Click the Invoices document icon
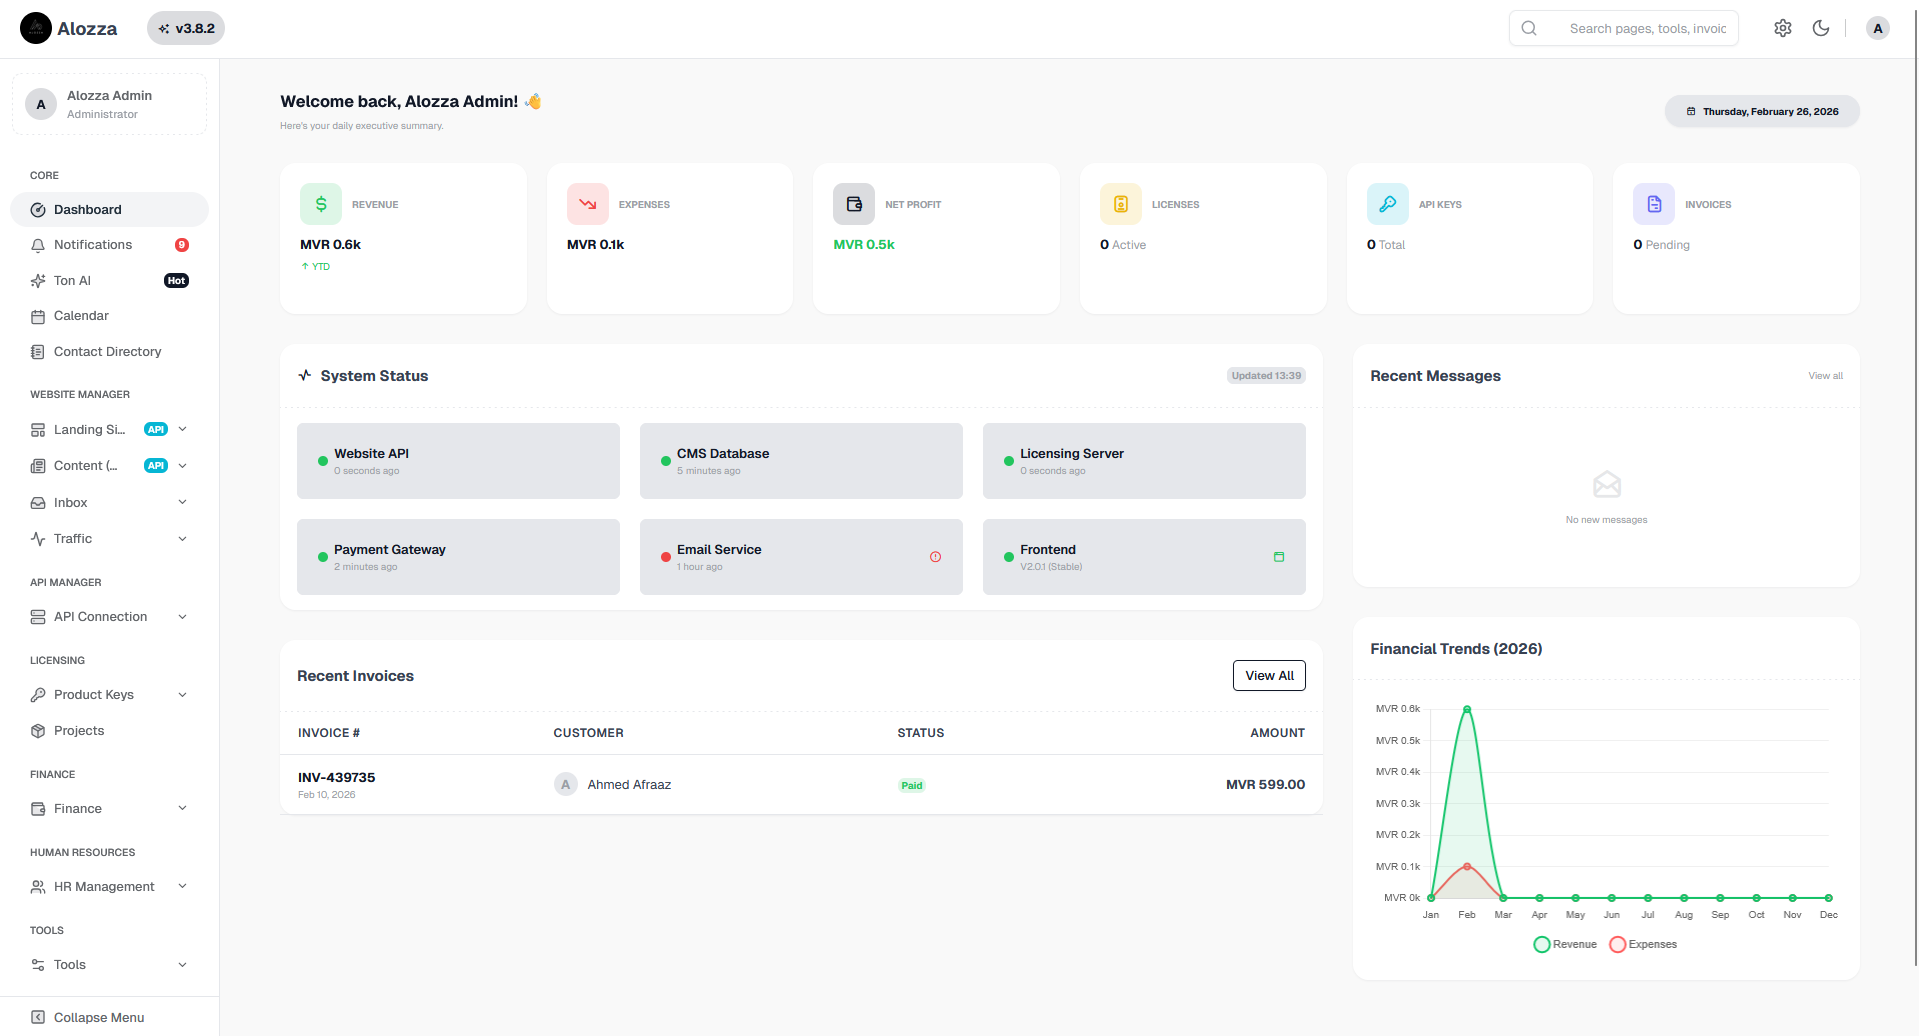Viewport: 1919px width, 1036px height. click(1654, 204)
